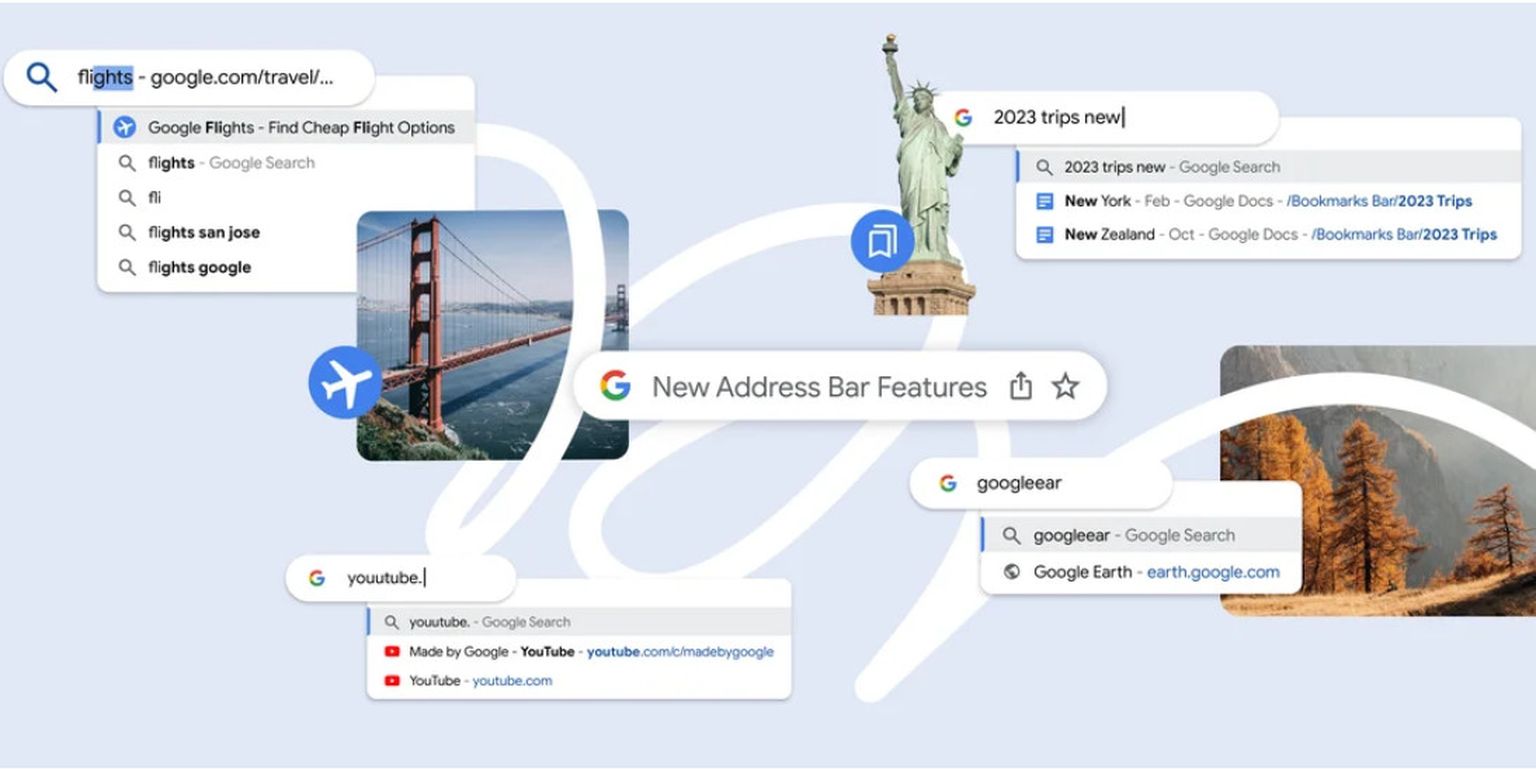Click Docs icon beside New York
1536x771 pixels.
point(1044,201)
